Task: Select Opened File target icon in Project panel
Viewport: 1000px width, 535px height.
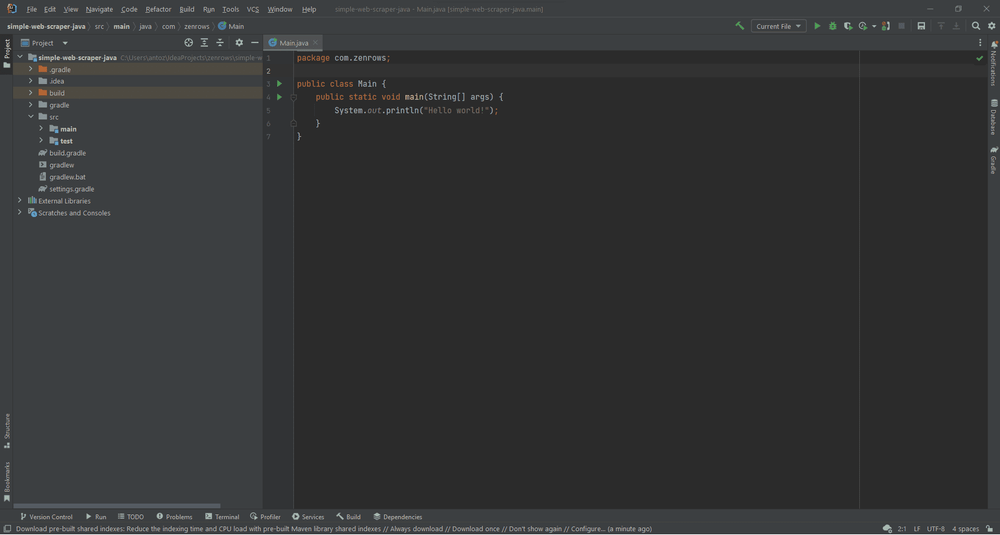Action: pos(189,43)
